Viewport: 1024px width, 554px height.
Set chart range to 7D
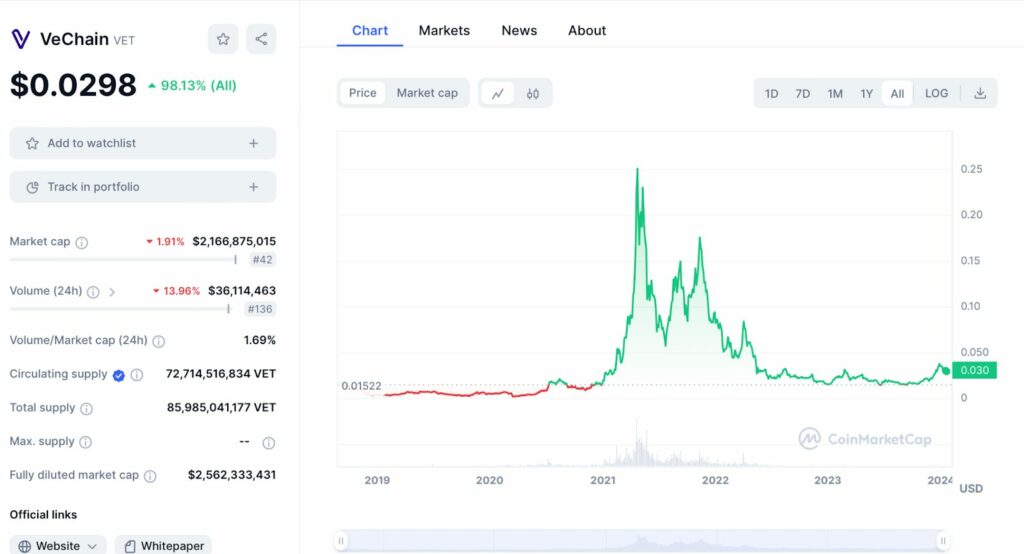803,93
